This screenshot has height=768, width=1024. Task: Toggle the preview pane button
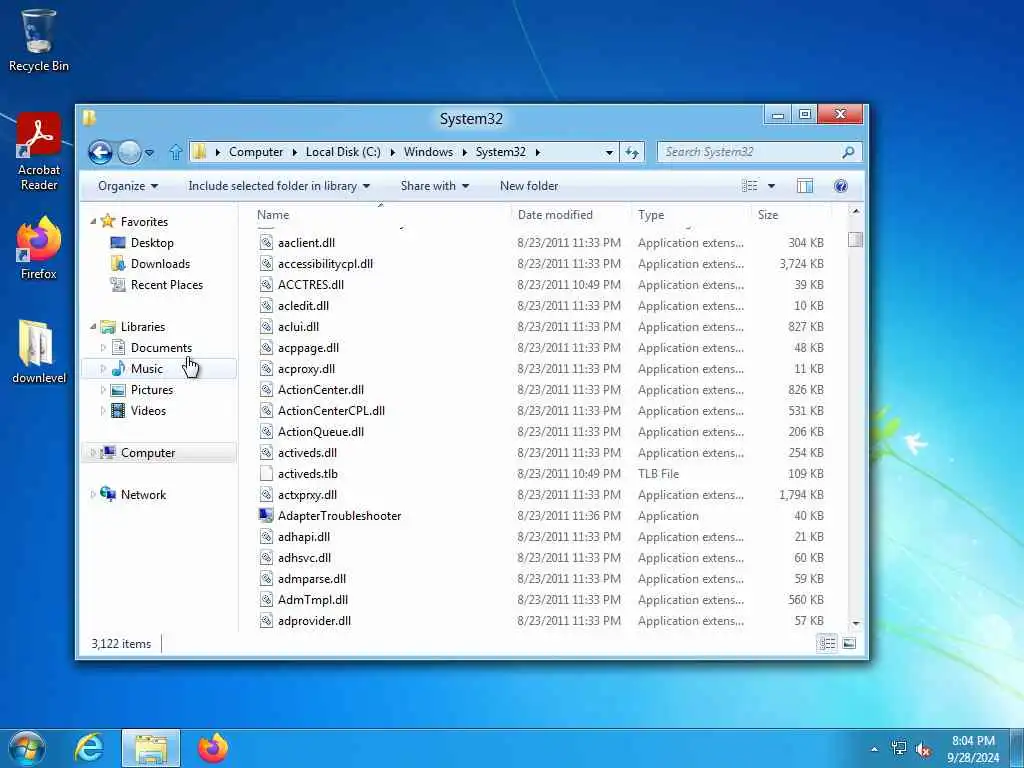(x=805, y=186)
